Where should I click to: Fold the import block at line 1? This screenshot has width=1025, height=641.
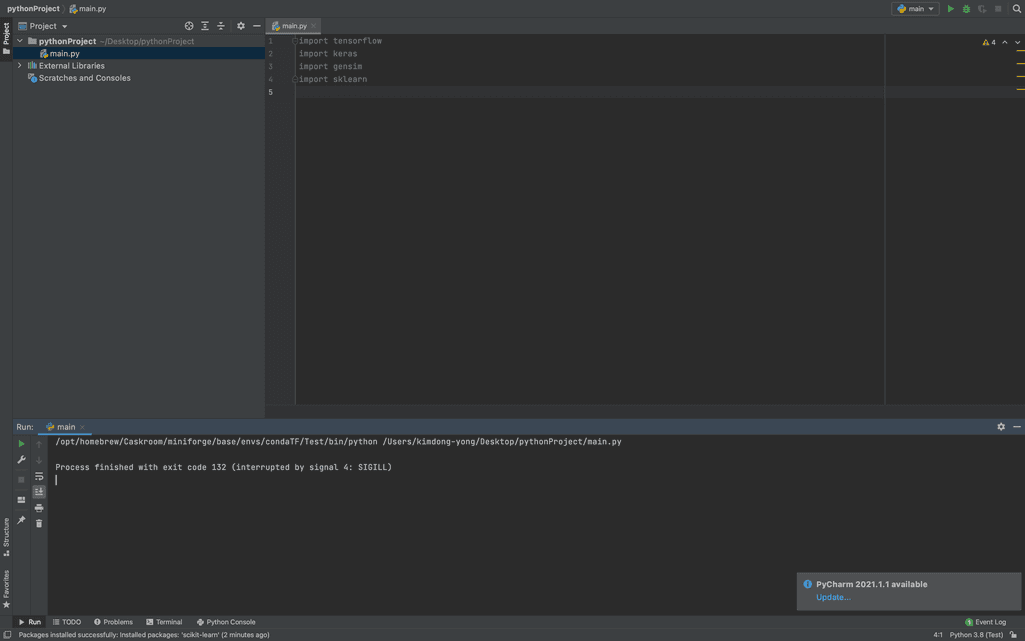295,41
